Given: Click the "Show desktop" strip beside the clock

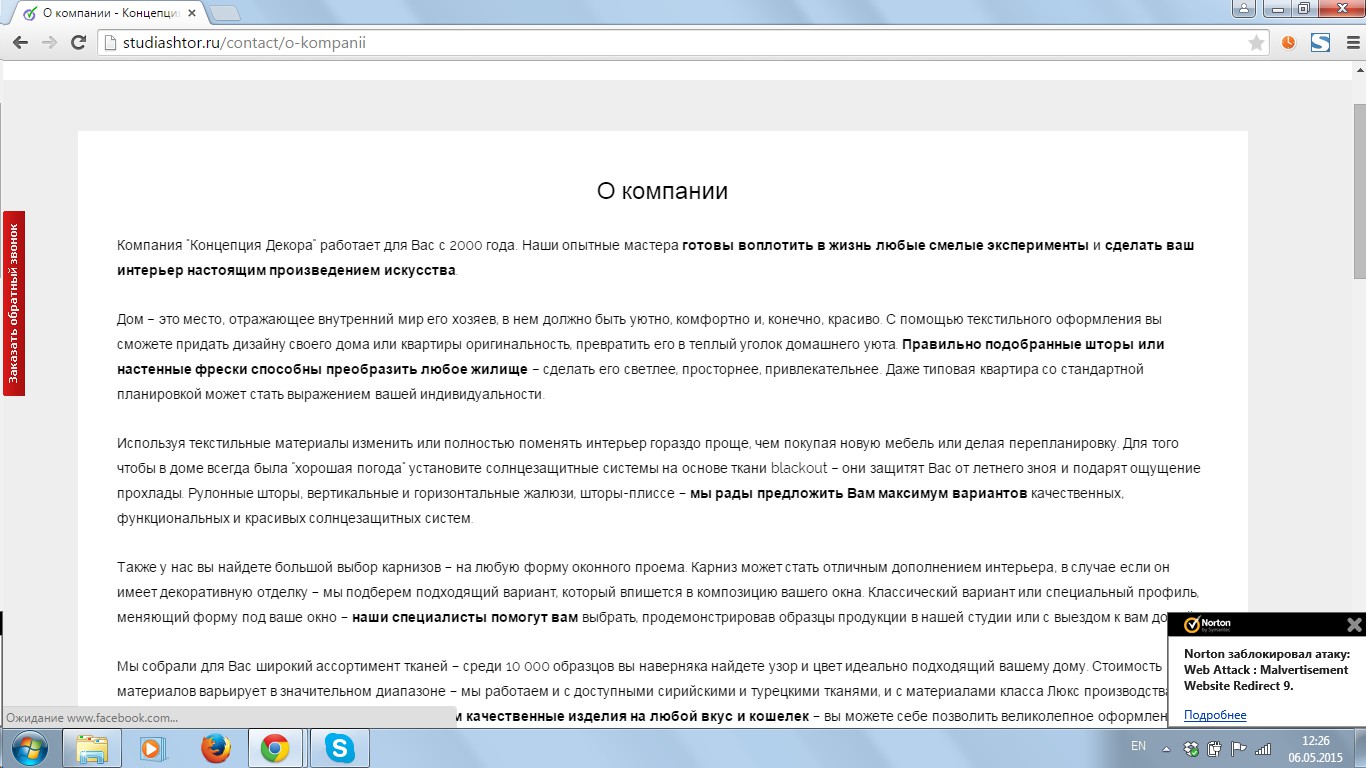Looking at the screenshot, I should [1359, 748].
